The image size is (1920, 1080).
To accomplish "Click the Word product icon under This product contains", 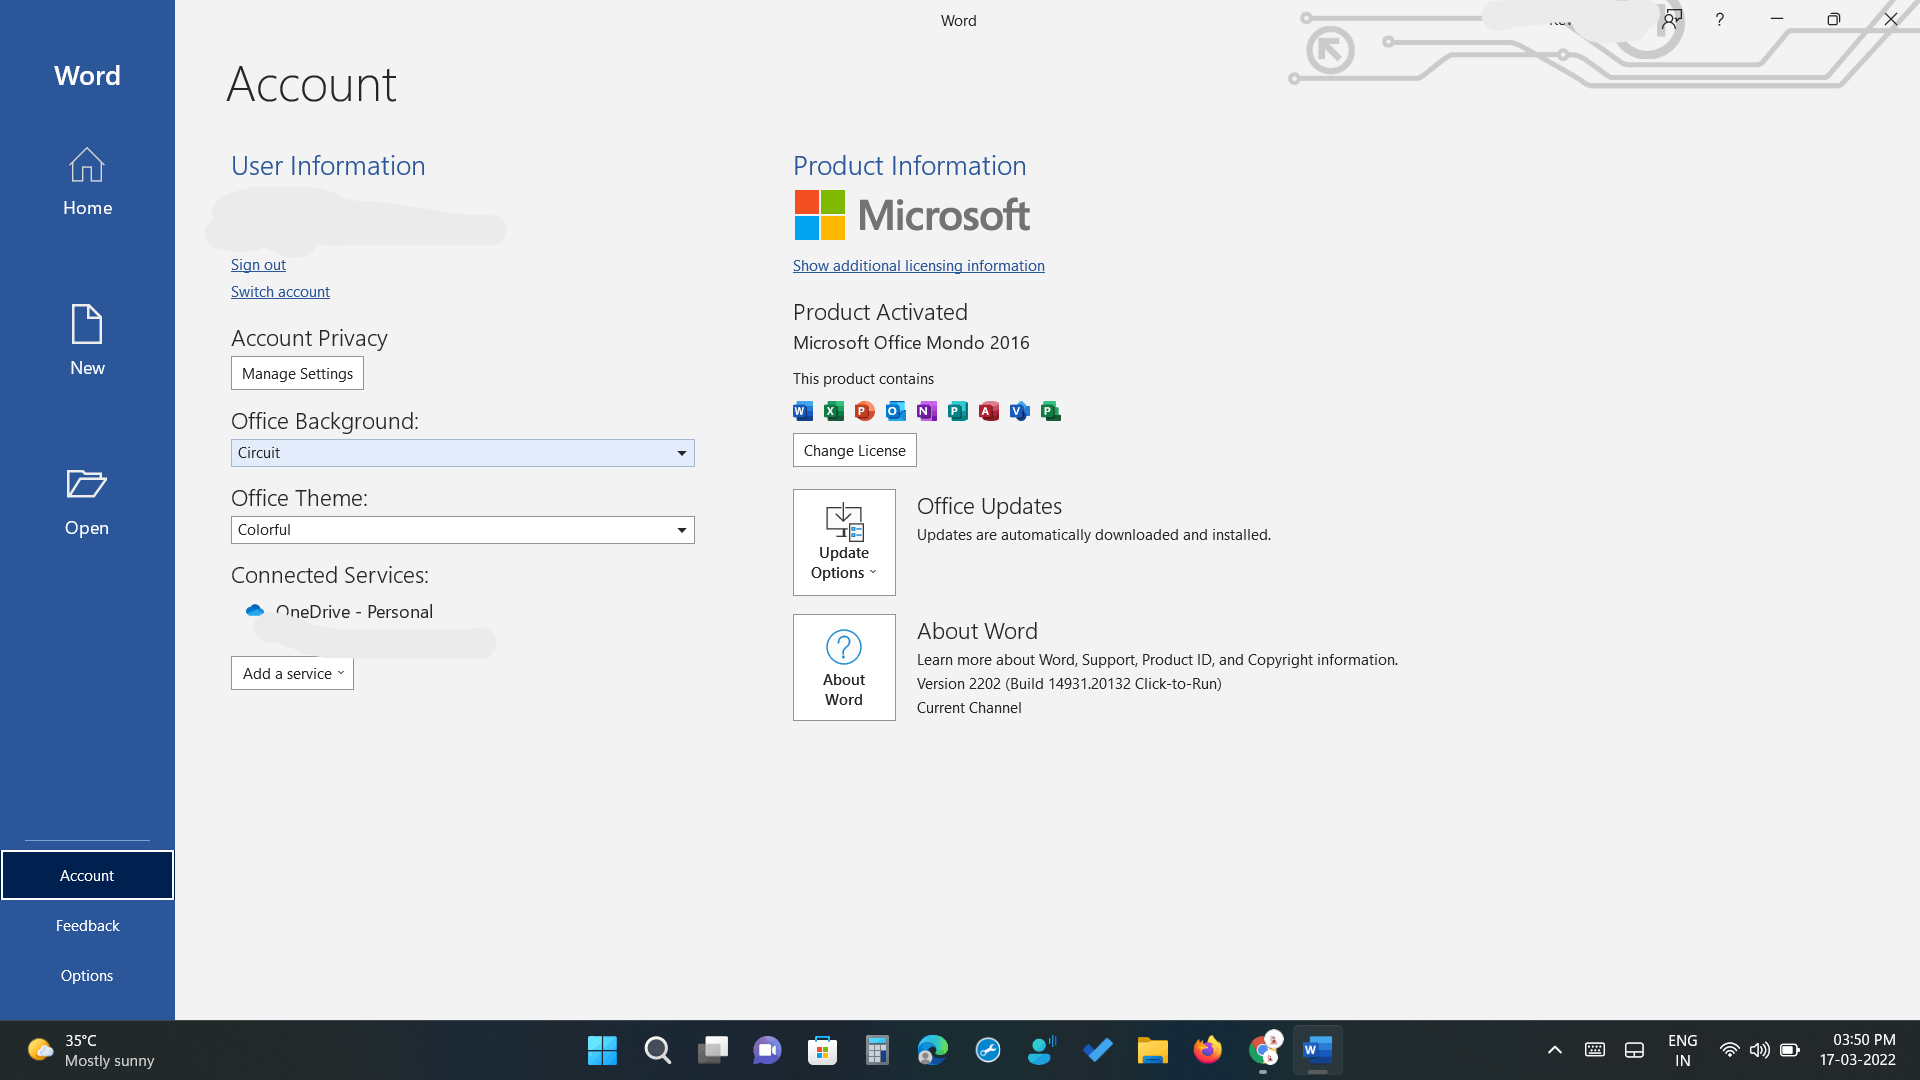I will pos(801,411).
